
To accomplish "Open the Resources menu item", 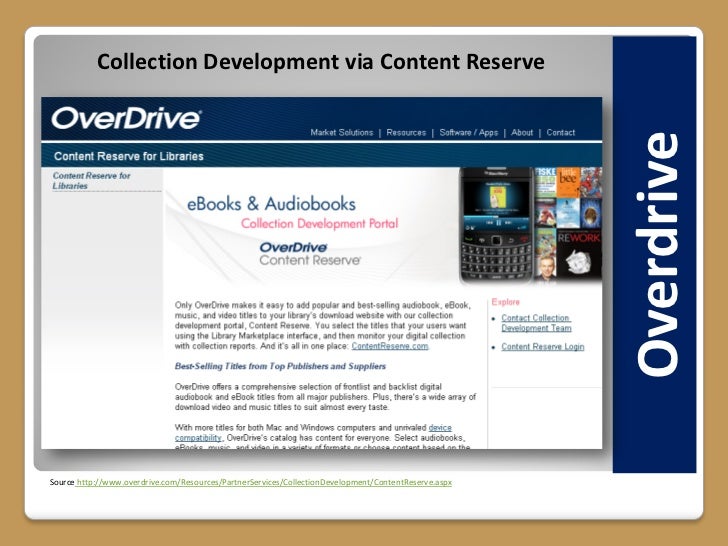I will coord(406,132).
